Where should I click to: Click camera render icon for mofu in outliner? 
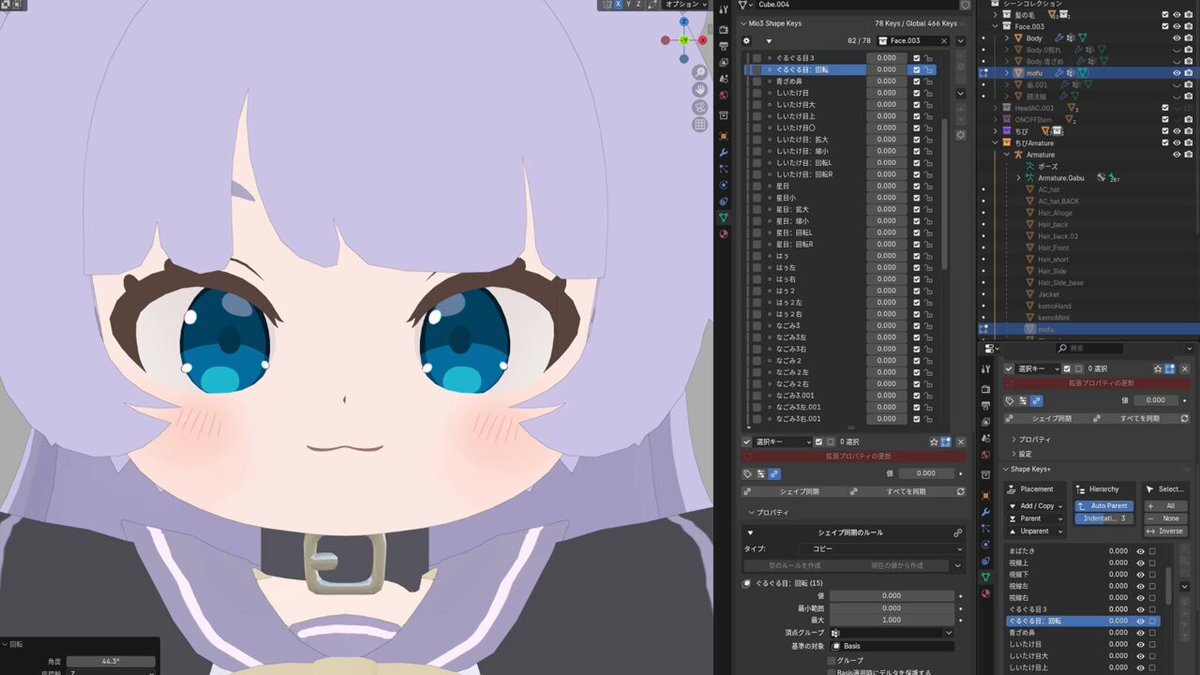tap(1188, 73)
